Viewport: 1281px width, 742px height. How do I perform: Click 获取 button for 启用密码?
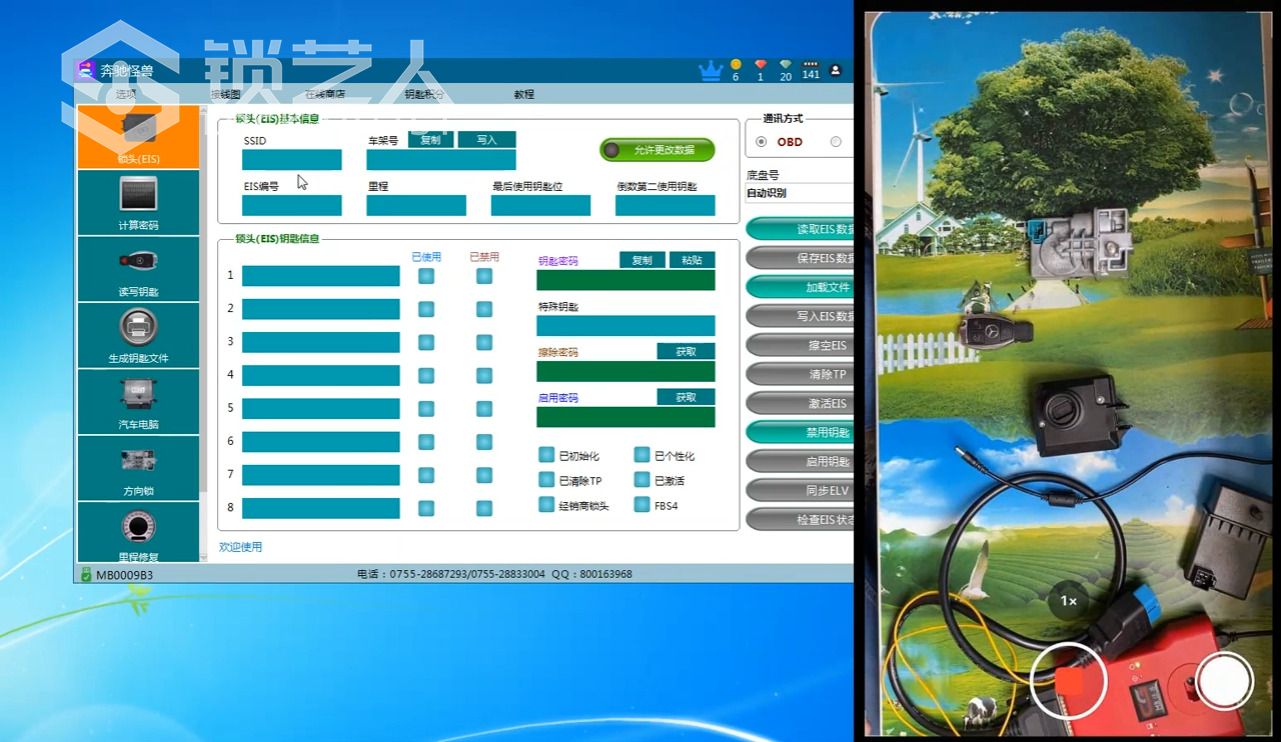click(x=686, y=397)
